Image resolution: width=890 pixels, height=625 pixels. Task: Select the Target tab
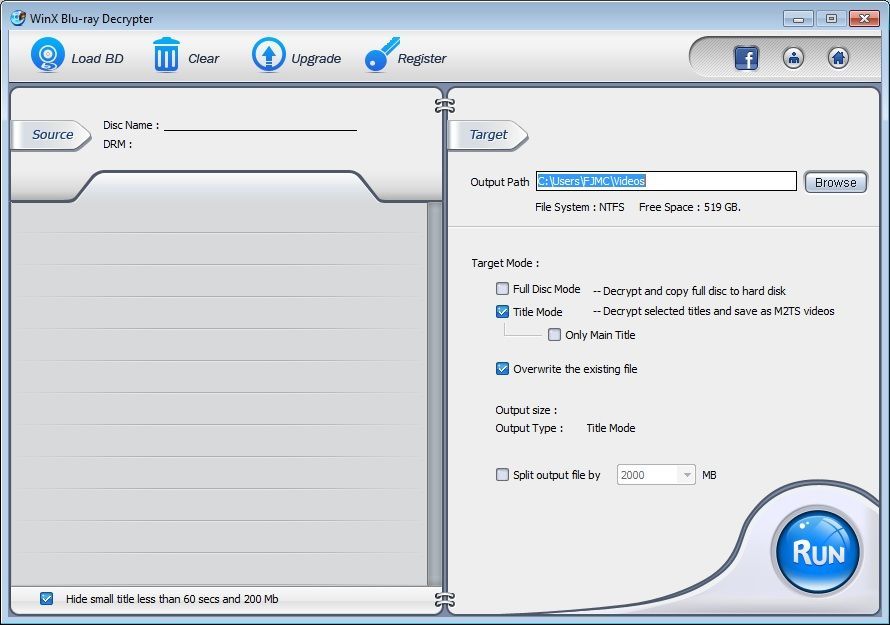tap(488, 135)
